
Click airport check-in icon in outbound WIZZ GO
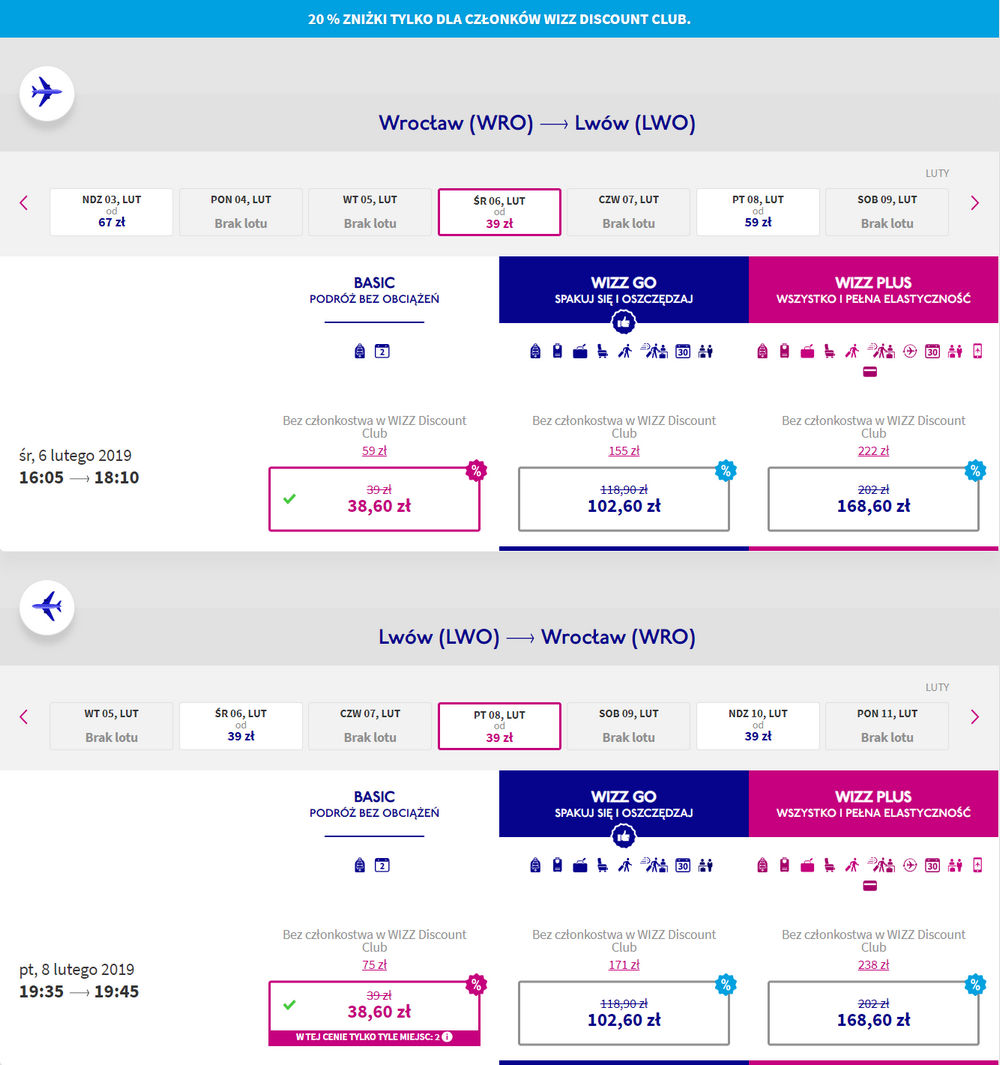coord(655,351)
